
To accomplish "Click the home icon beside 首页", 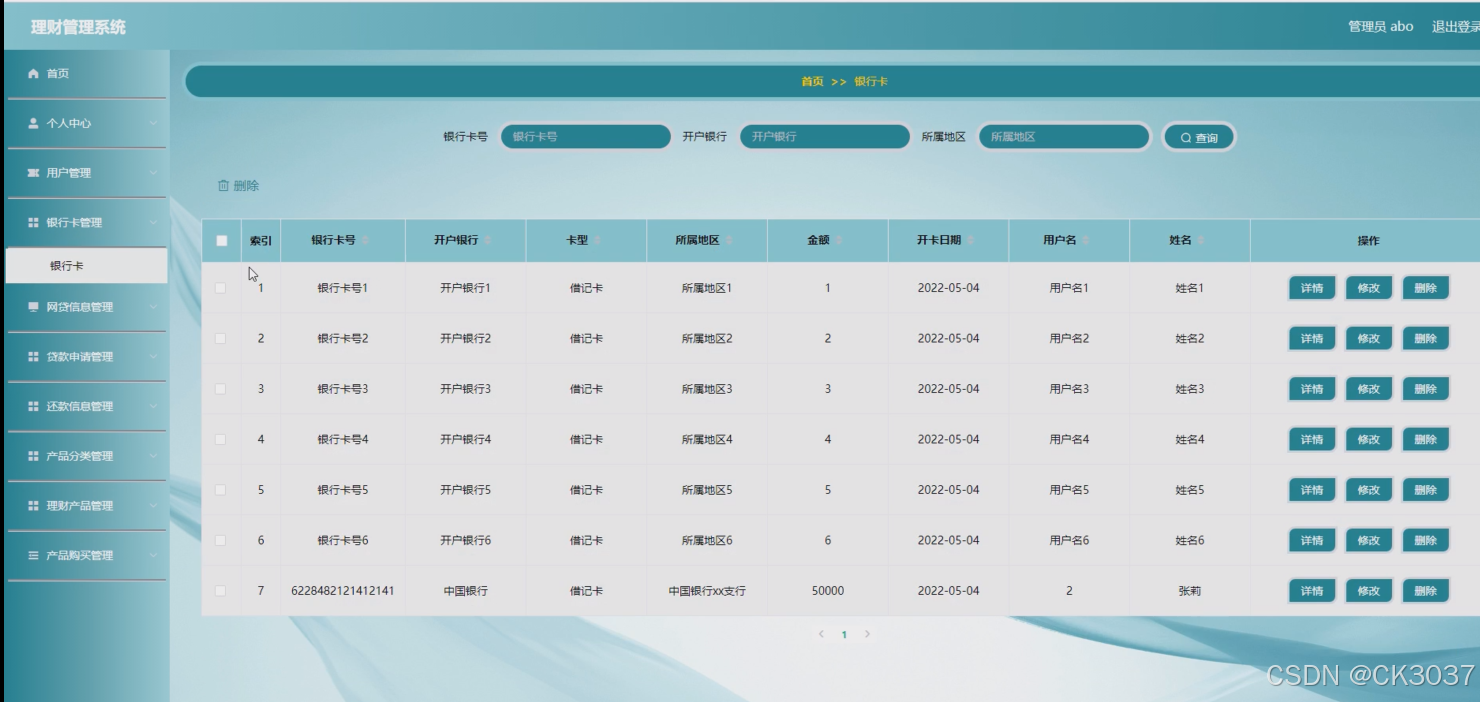I will click(33, 74).
